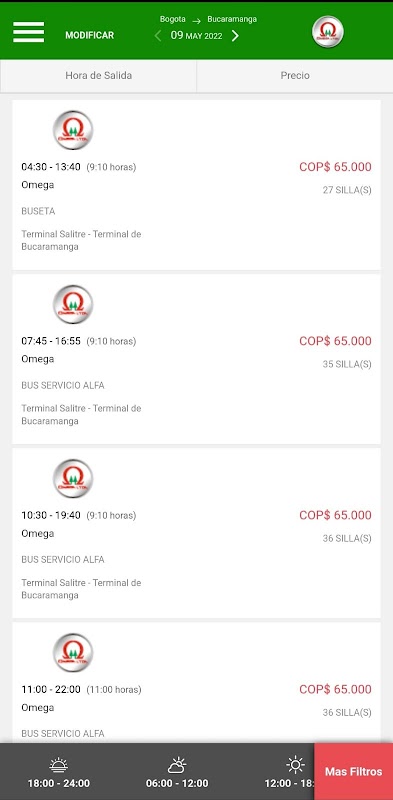Tap MODIFICAR to change search

pyautogui.click(x=89, y=35)
